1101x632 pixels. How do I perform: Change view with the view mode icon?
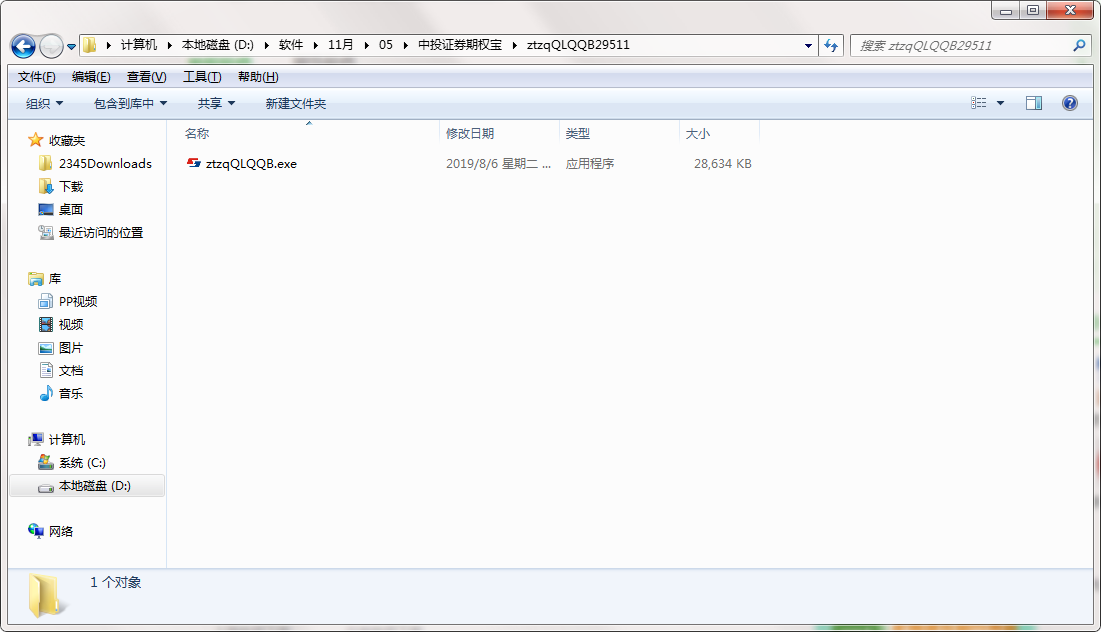click(978, 103)
